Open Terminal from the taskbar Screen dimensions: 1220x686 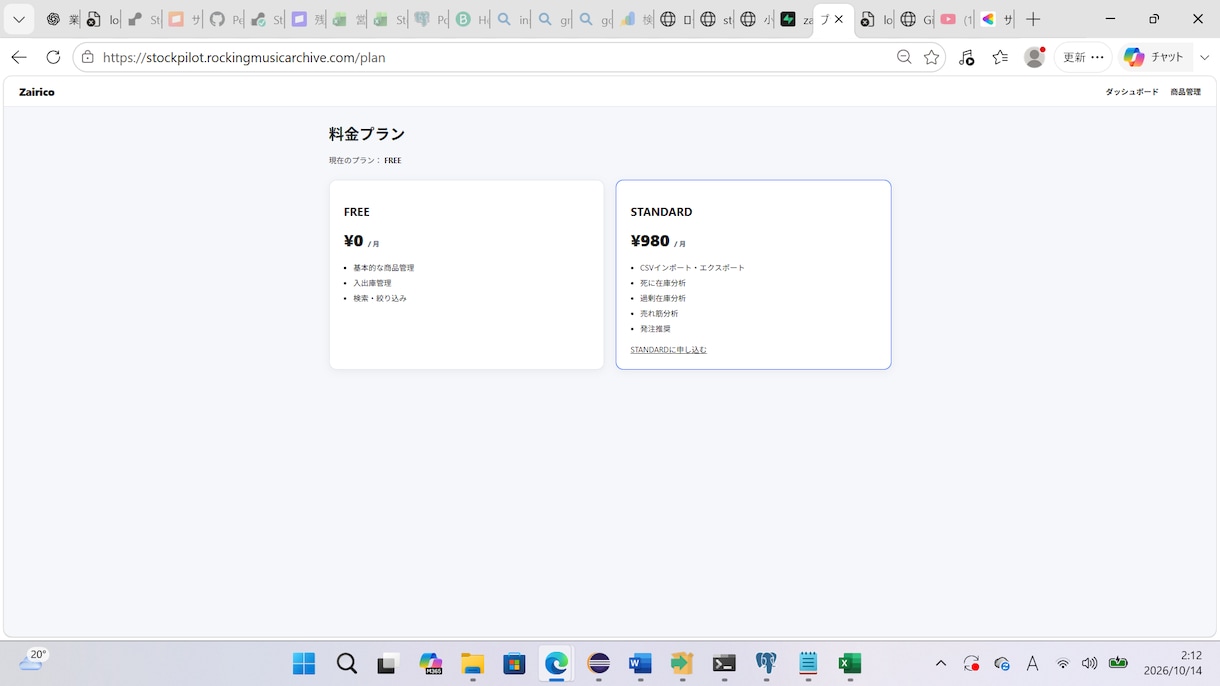[x=724, y=663]
